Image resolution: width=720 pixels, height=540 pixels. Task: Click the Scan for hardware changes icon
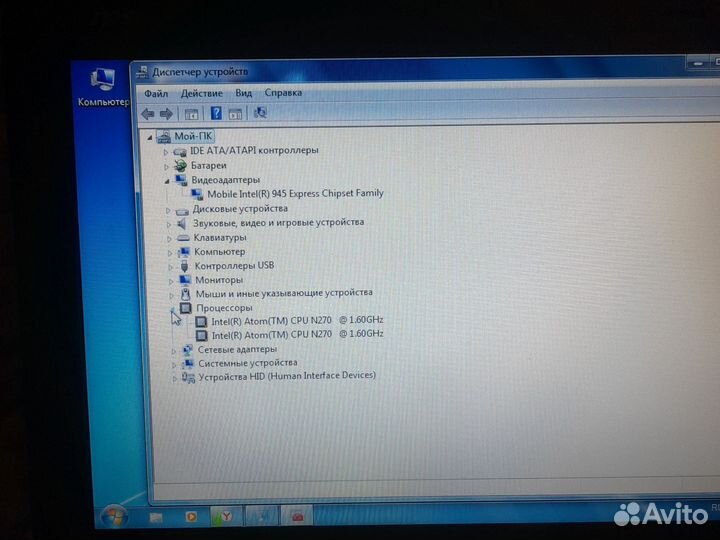pyautogui.click(x=260, y=113)
